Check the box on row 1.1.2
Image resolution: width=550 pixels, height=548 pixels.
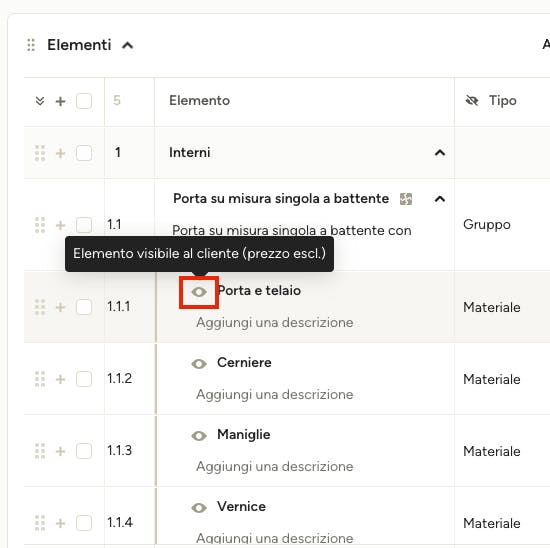tap(84, 379)
